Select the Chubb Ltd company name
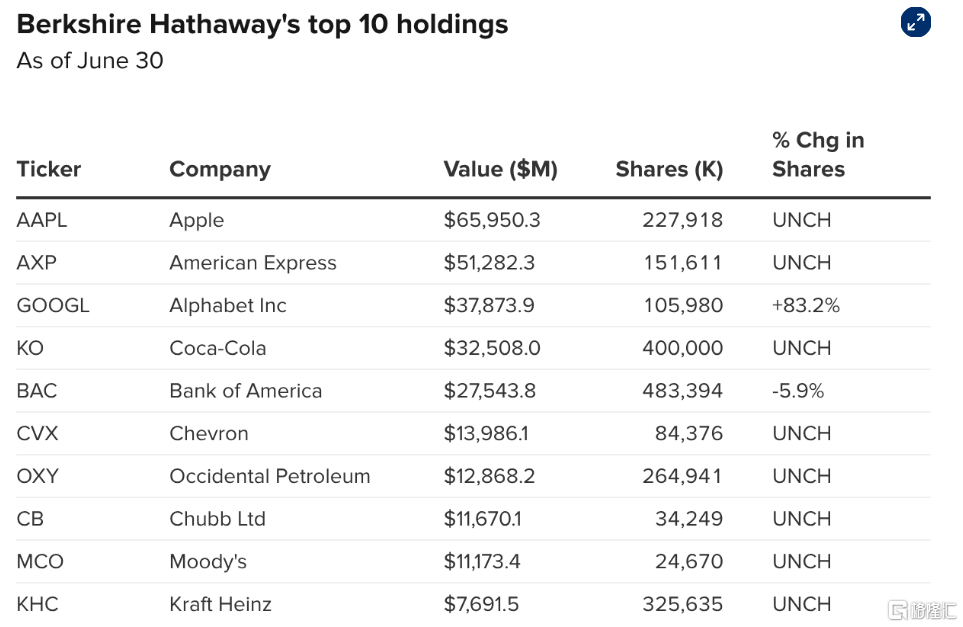The width and height of the screenshot is (963, 627). click(217, 519)
